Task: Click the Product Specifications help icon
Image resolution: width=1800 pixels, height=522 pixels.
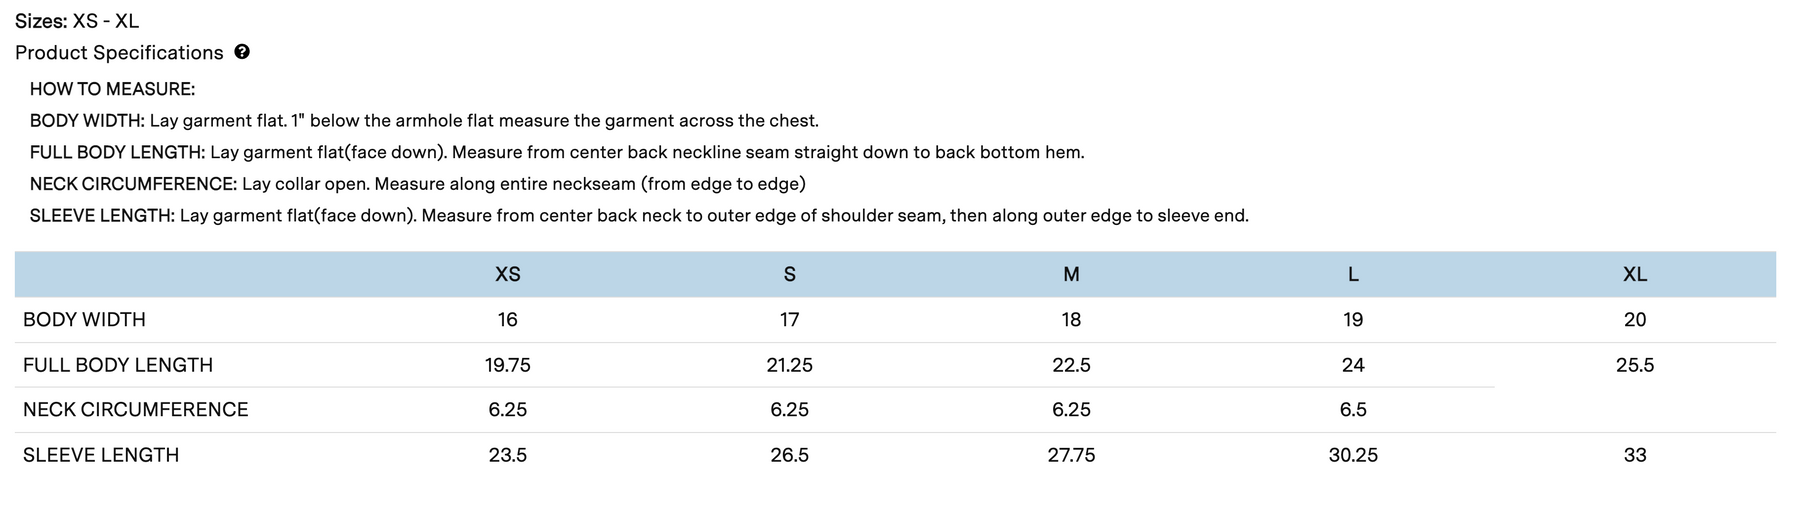Action: [242, 52]
